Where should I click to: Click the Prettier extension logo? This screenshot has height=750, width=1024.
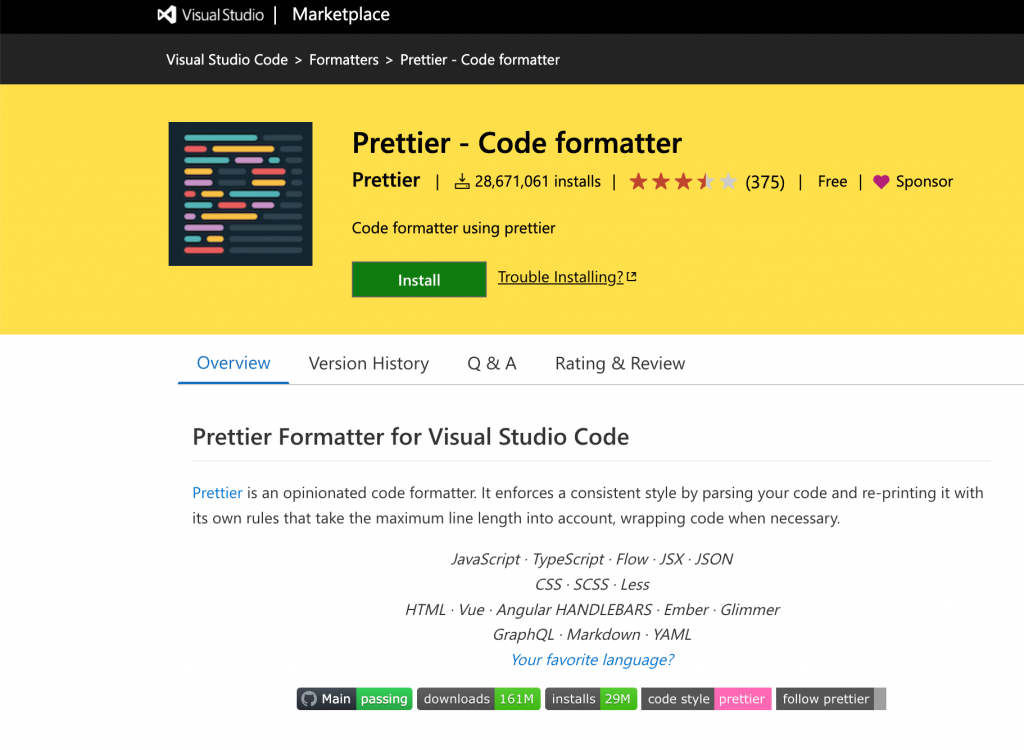point(240,193)
